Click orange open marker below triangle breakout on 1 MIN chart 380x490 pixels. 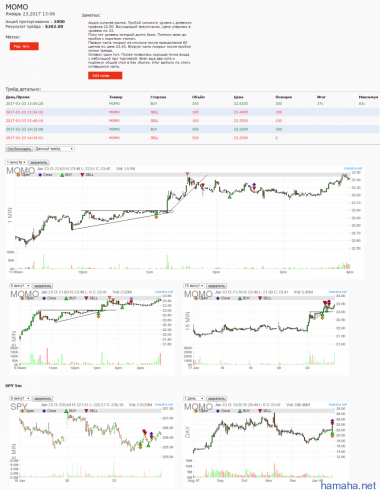pos(156,217)
